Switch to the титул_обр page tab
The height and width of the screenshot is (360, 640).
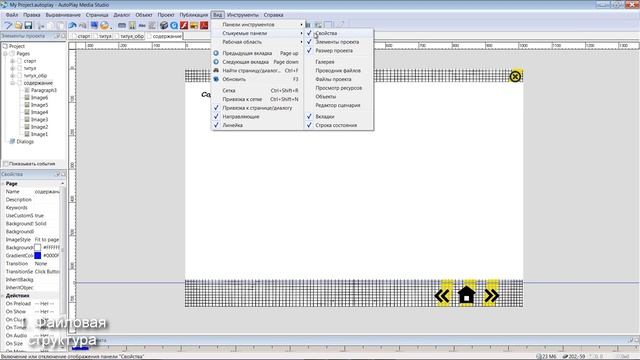(129, 36)
